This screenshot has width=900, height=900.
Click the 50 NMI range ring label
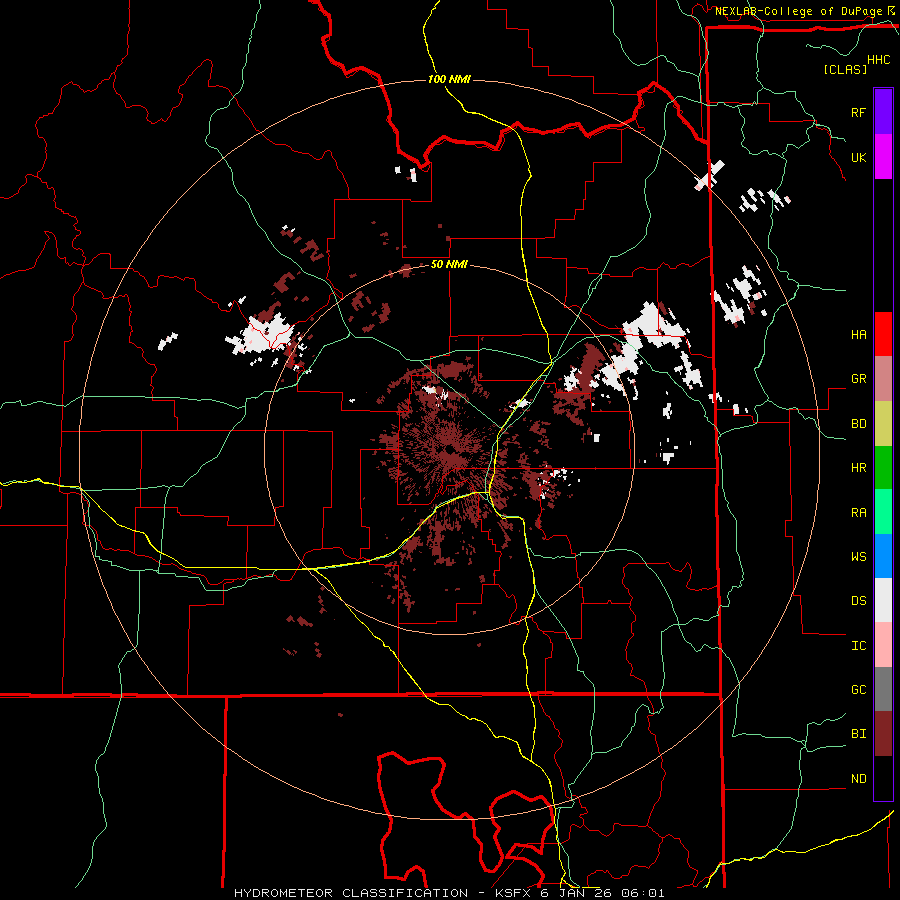pos(449,265)
